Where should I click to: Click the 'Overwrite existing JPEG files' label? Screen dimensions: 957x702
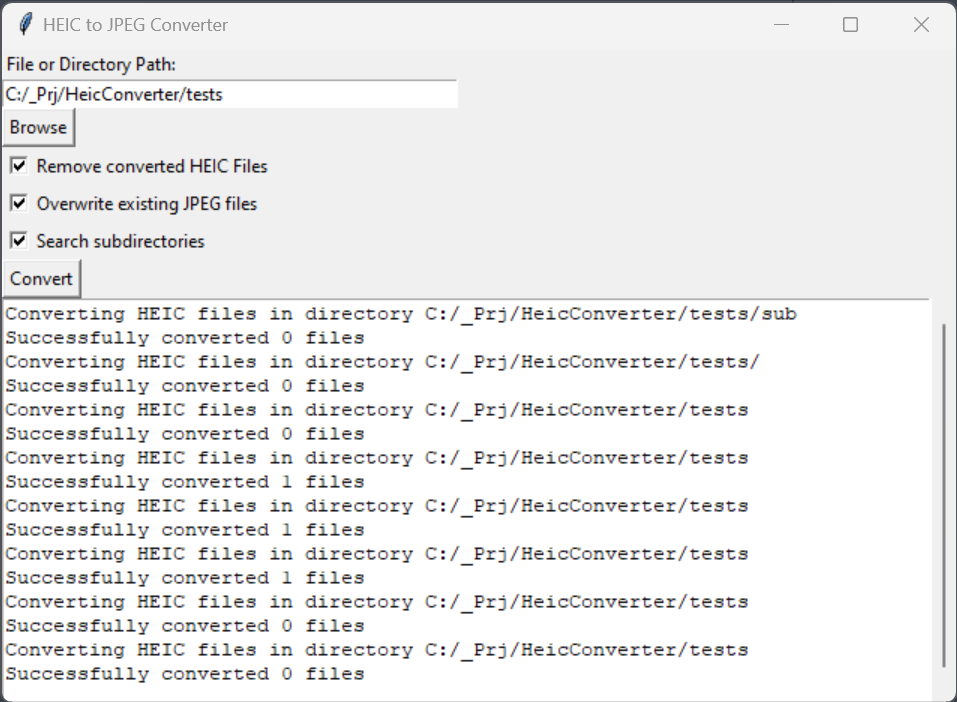146,203
